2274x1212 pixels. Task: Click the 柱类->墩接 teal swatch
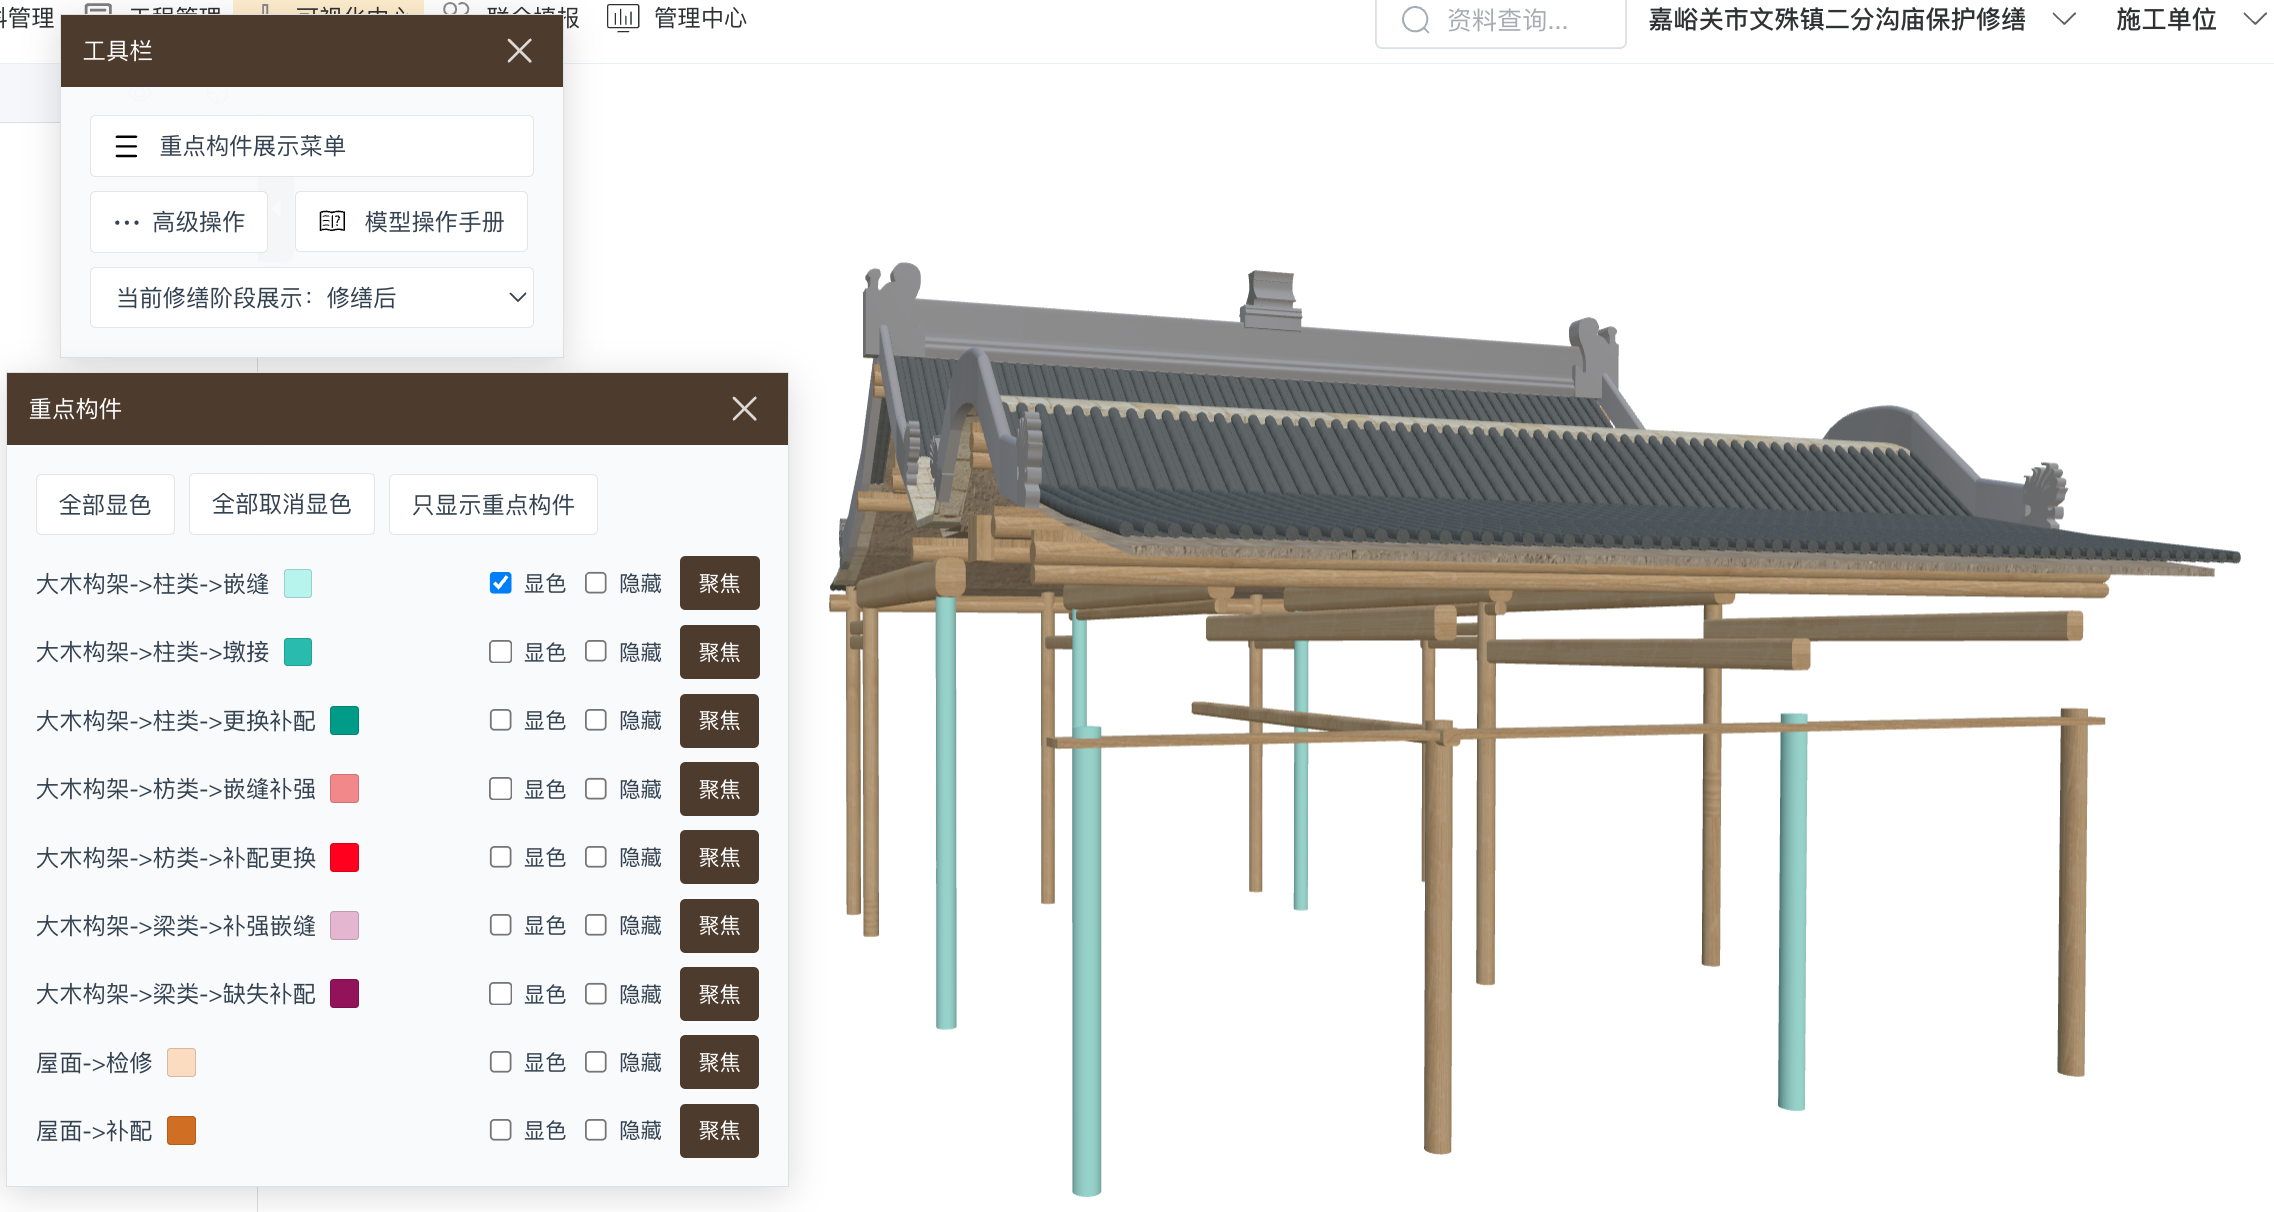(298, 652)
